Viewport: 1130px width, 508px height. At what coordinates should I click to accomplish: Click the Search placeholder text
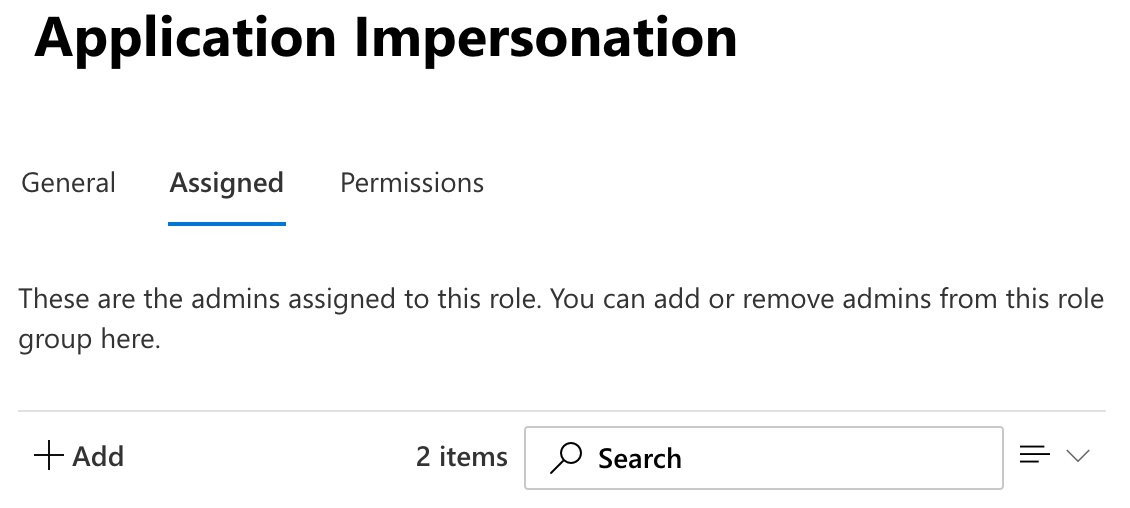point(639,458)
